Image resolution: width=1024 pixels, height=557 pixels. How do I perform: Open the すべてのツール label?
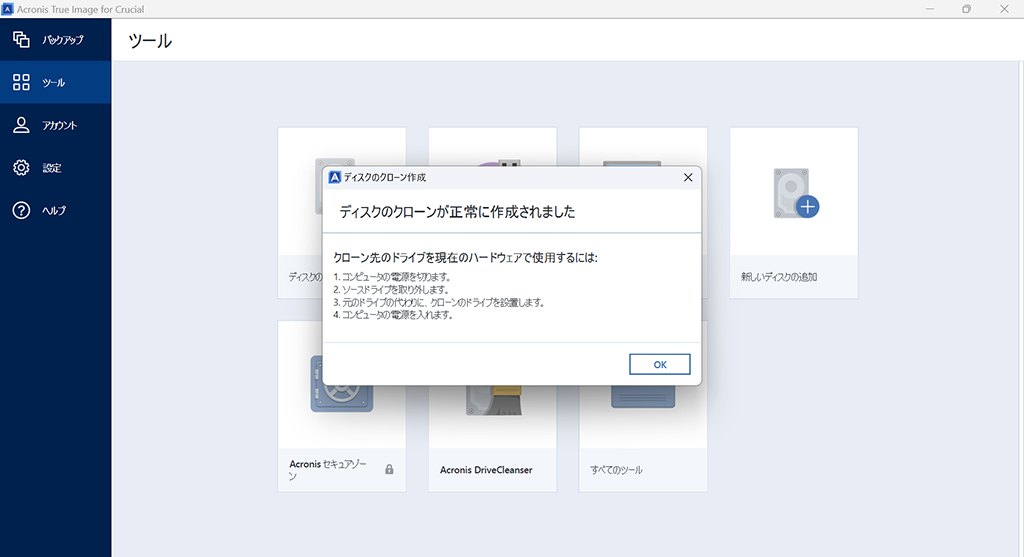point(616,470)
